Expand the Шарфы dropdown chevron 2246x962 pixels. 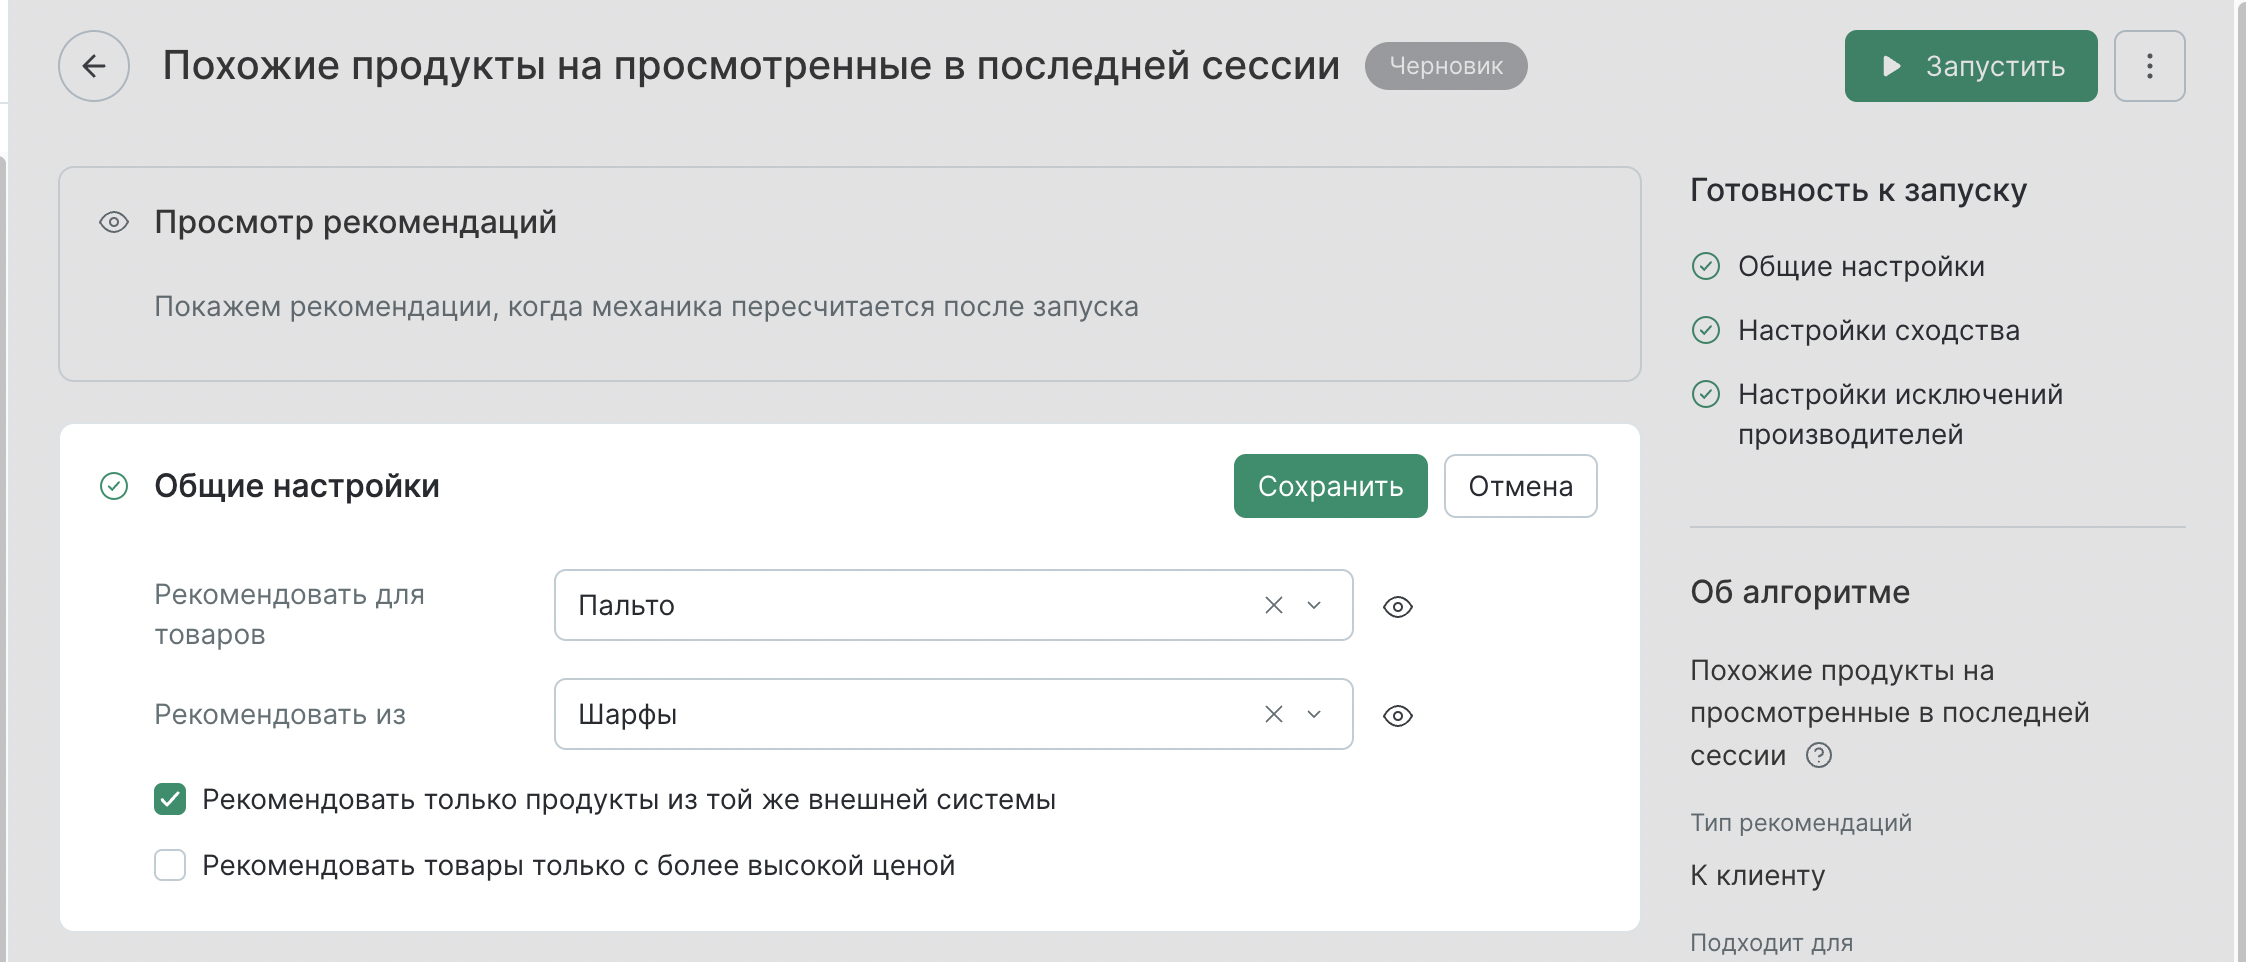[1314, 714]
